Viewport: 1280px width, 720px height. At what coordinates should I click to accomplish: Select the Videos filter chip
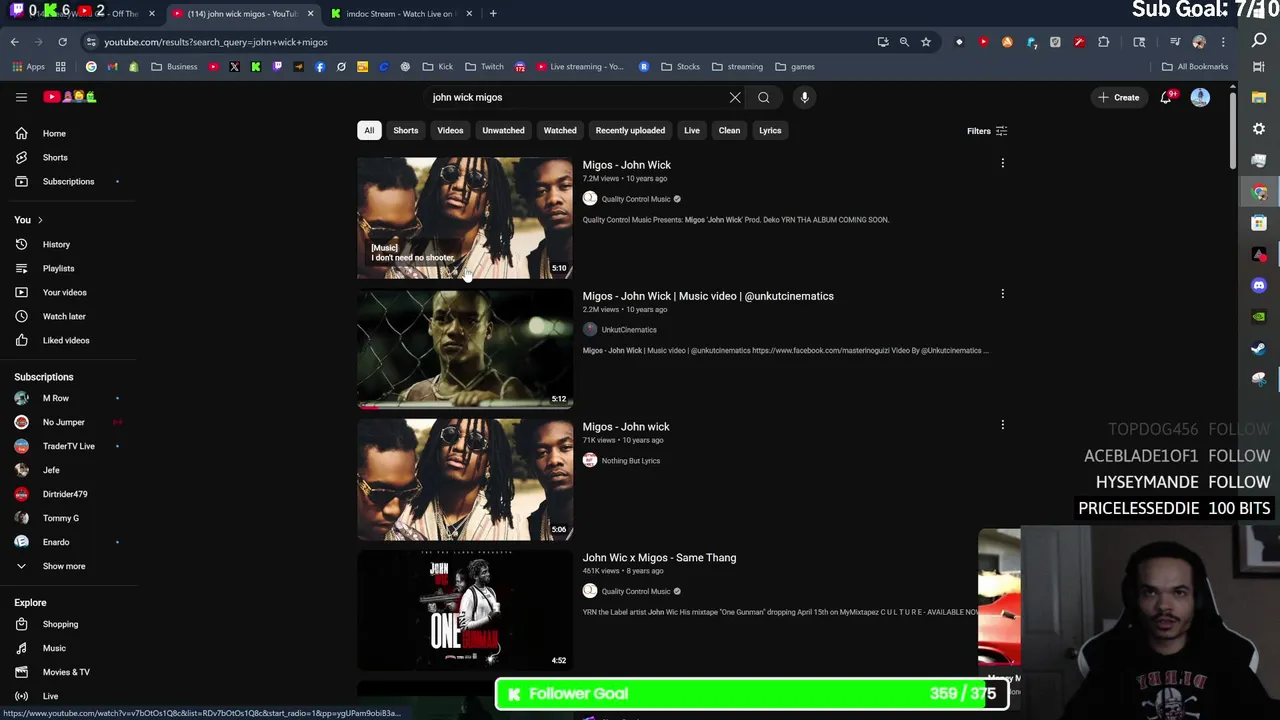tap(450, 130)
